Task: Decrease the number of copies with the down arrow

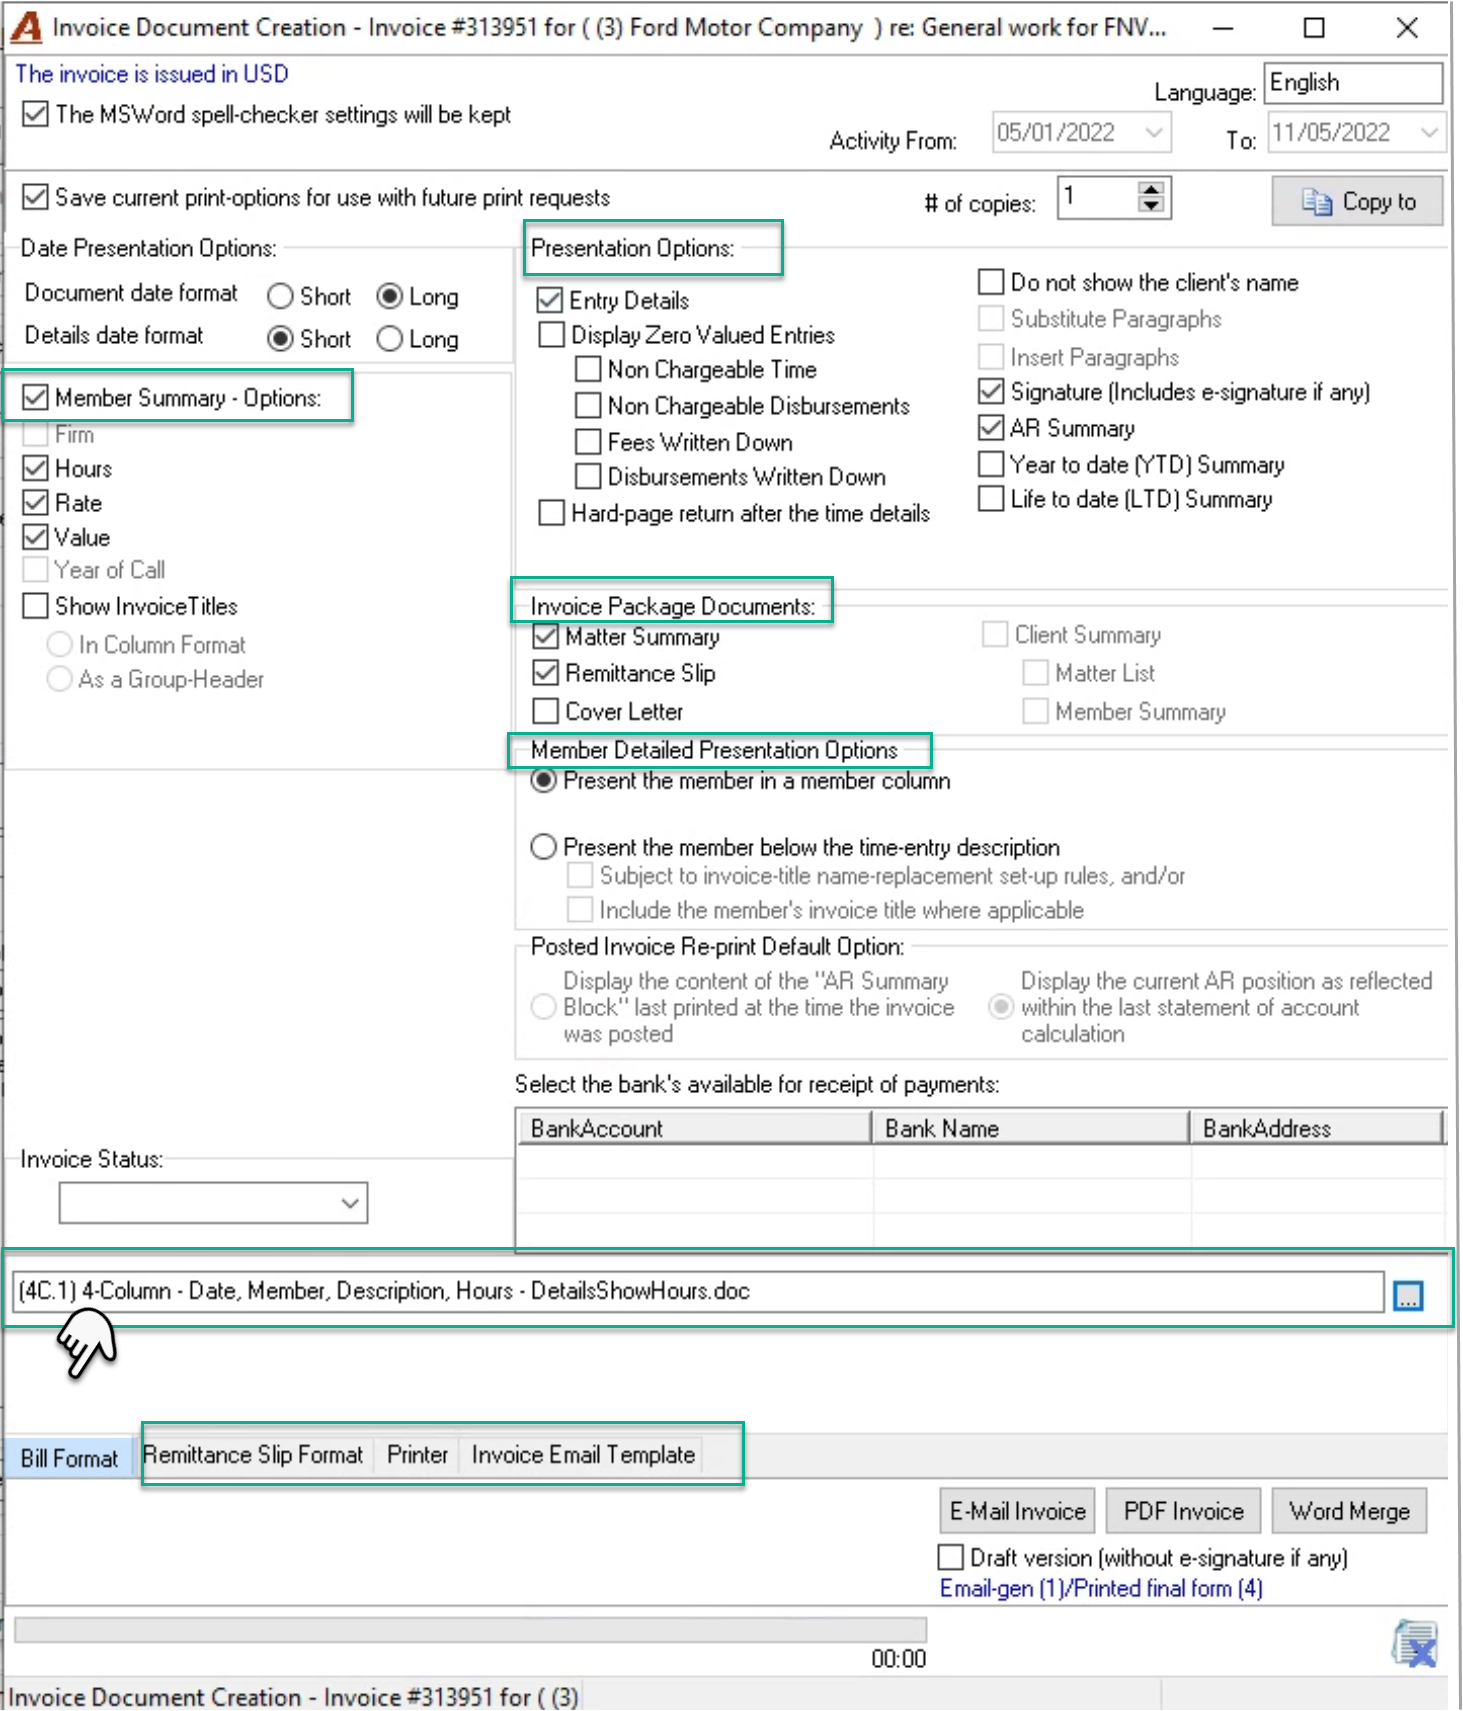Action: tap(1151, 205)
